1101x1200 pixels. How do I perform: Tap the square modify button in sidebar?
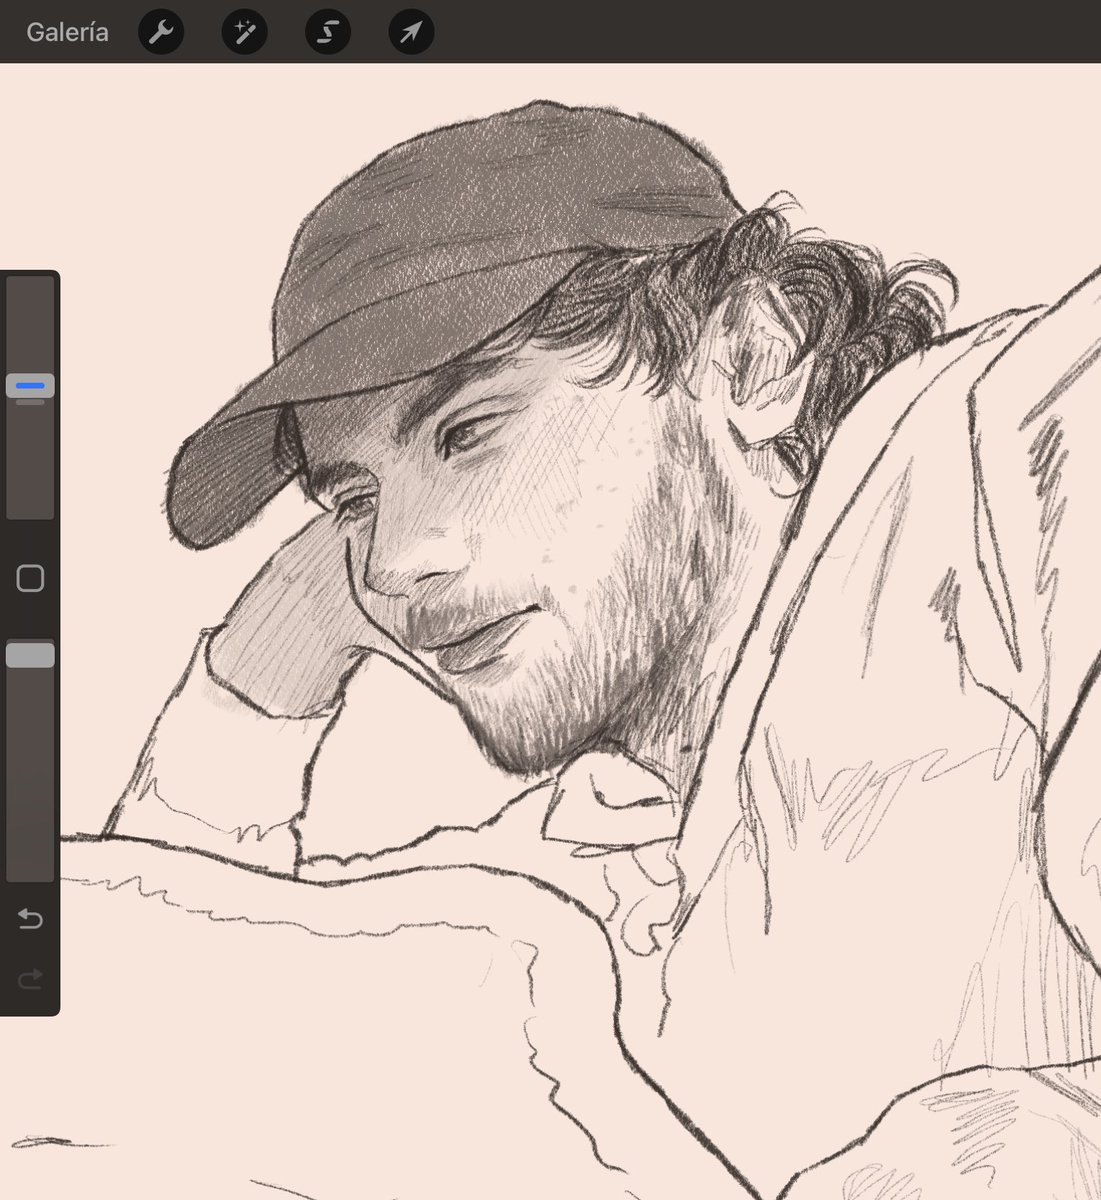click(x=30, y=578)
